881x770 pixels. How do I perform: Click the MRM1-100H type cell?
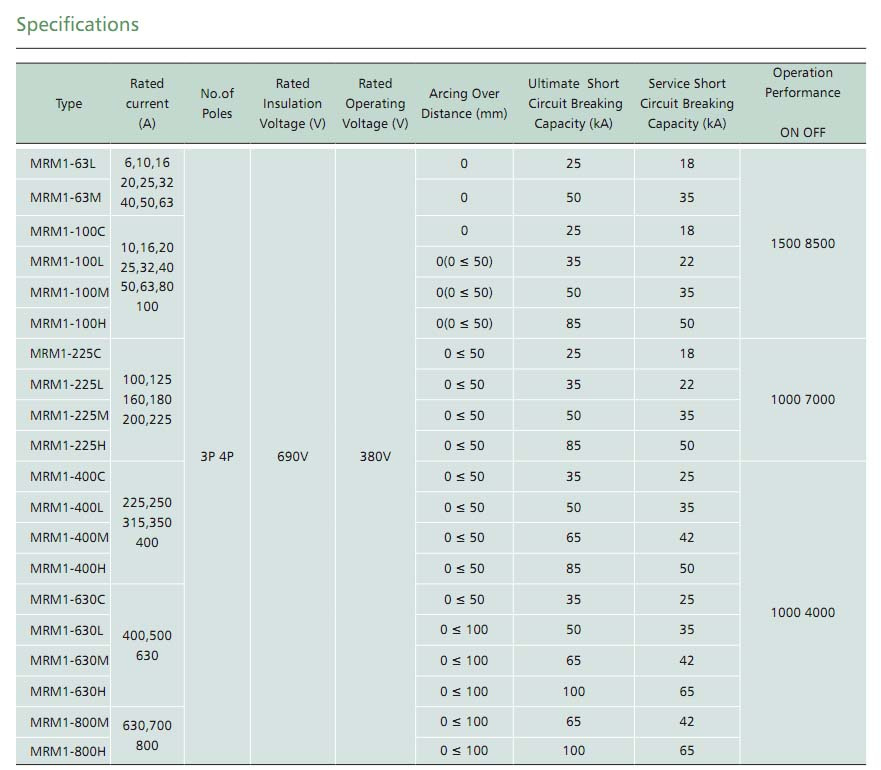pos(68,324)
